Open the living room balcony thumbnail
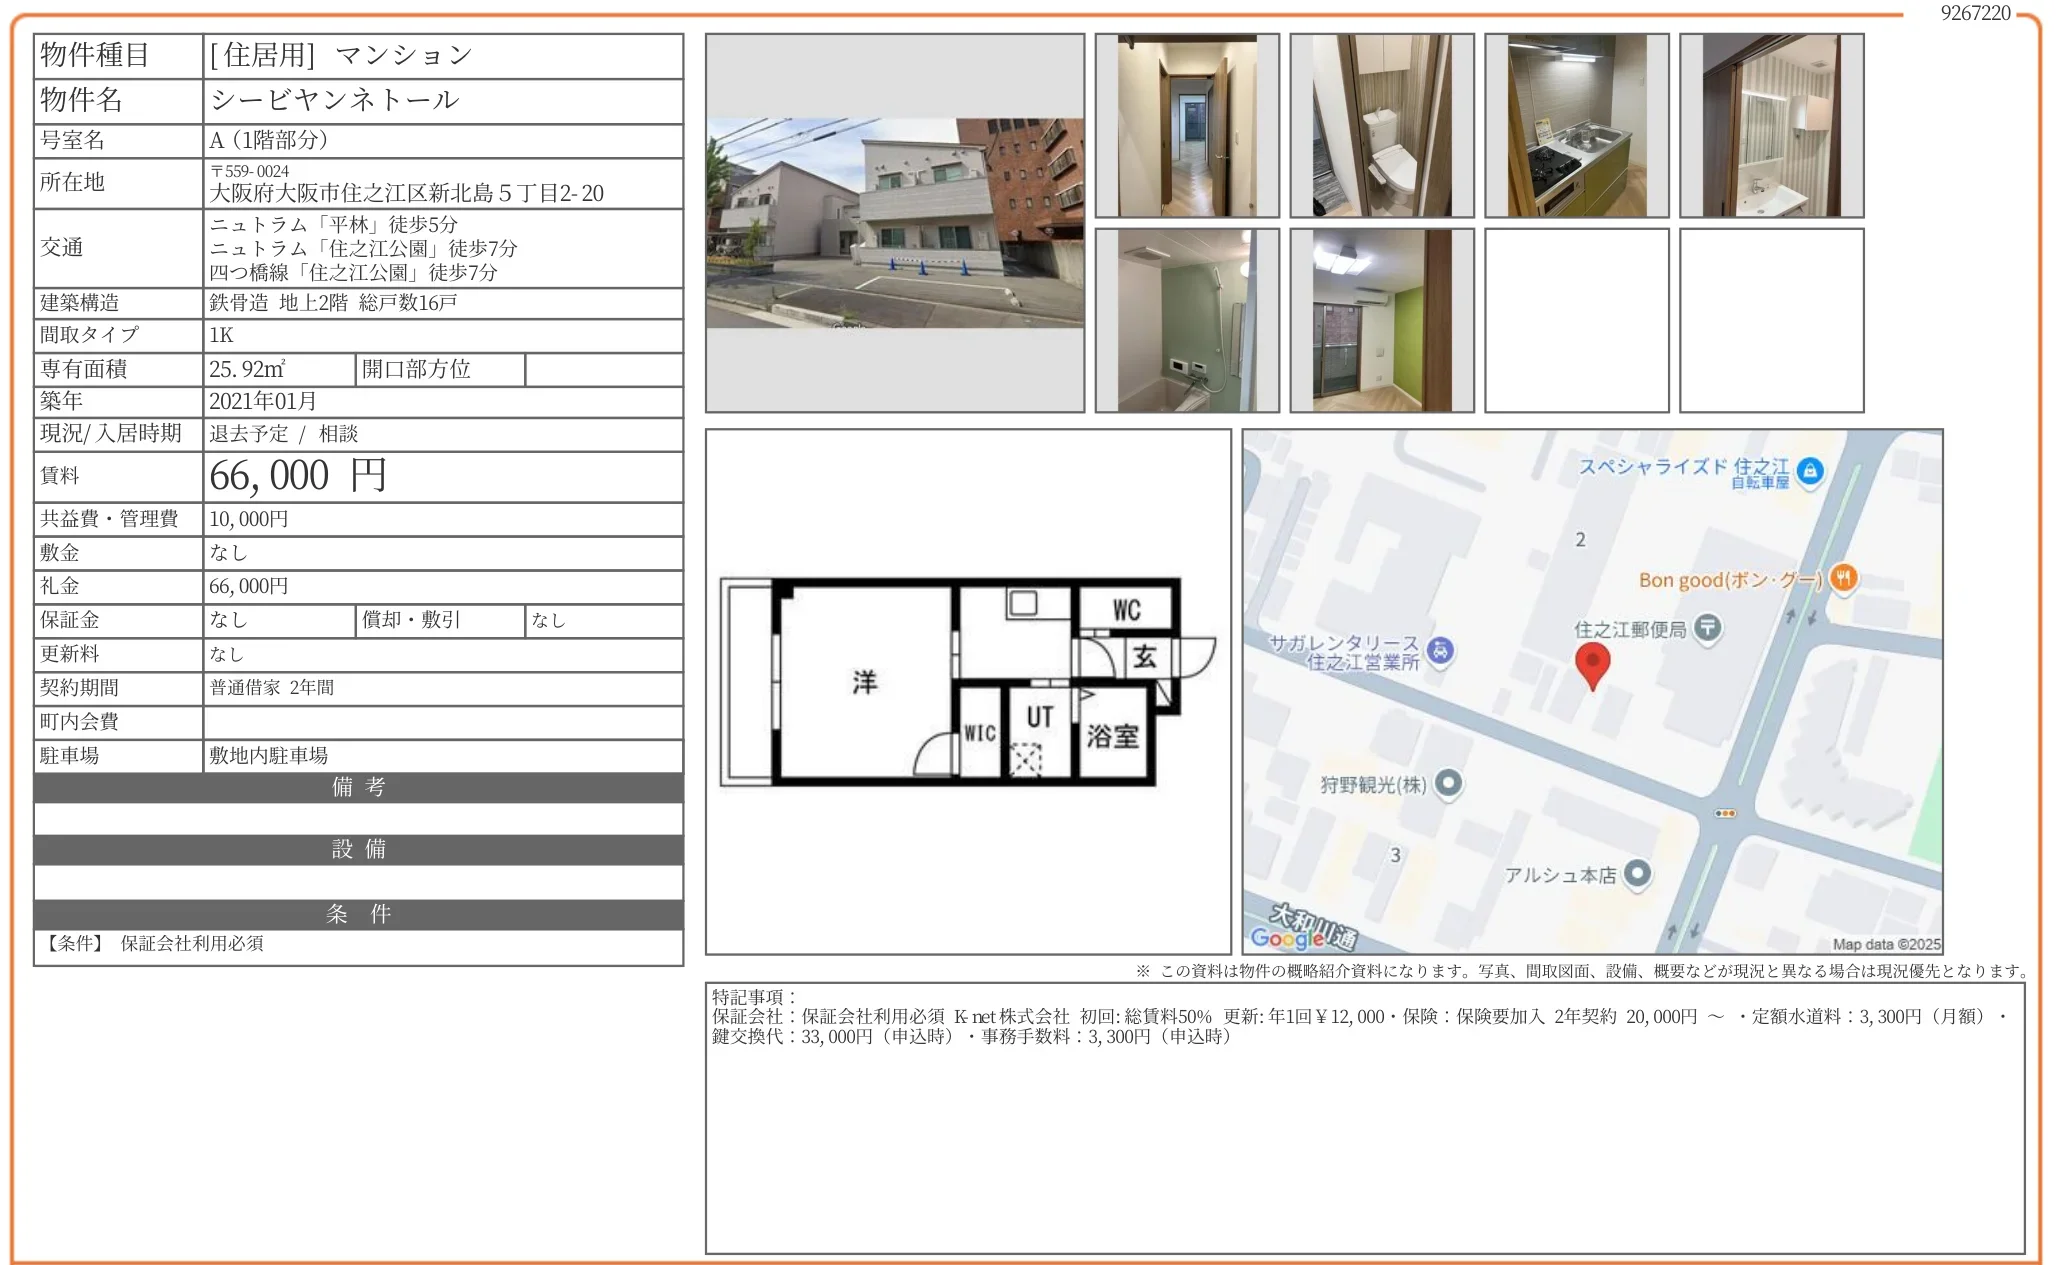The image size is (2056, 1265). tap(1381, 320)
